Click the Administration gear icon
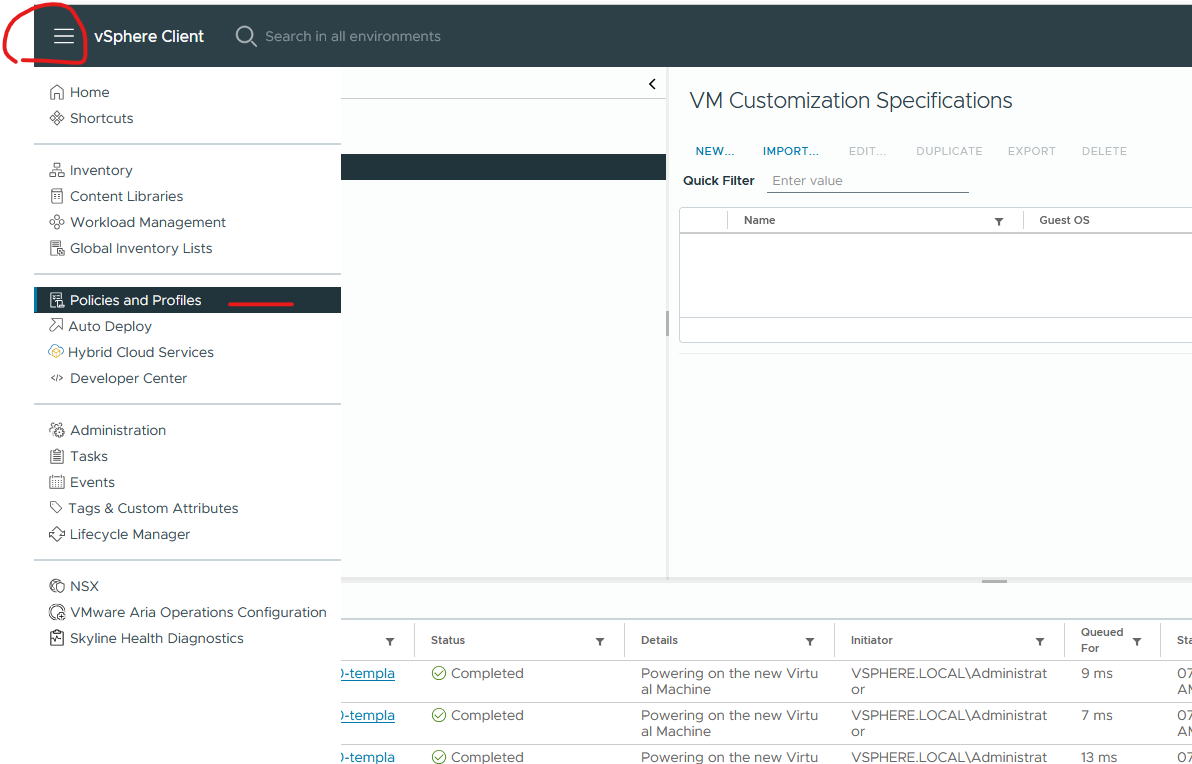Image resolution: width=1192 pixels, height=764 pixels. pos(56,430)
